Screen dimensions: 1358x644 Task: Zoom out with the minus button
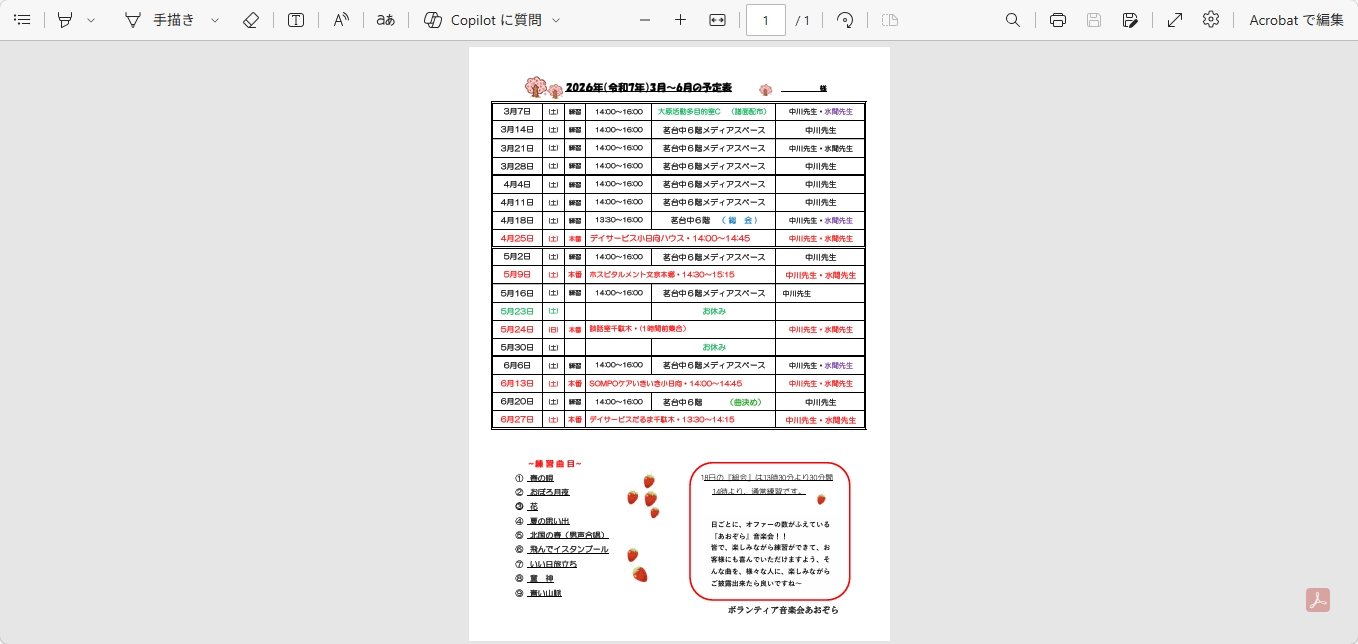coord(644,20)
